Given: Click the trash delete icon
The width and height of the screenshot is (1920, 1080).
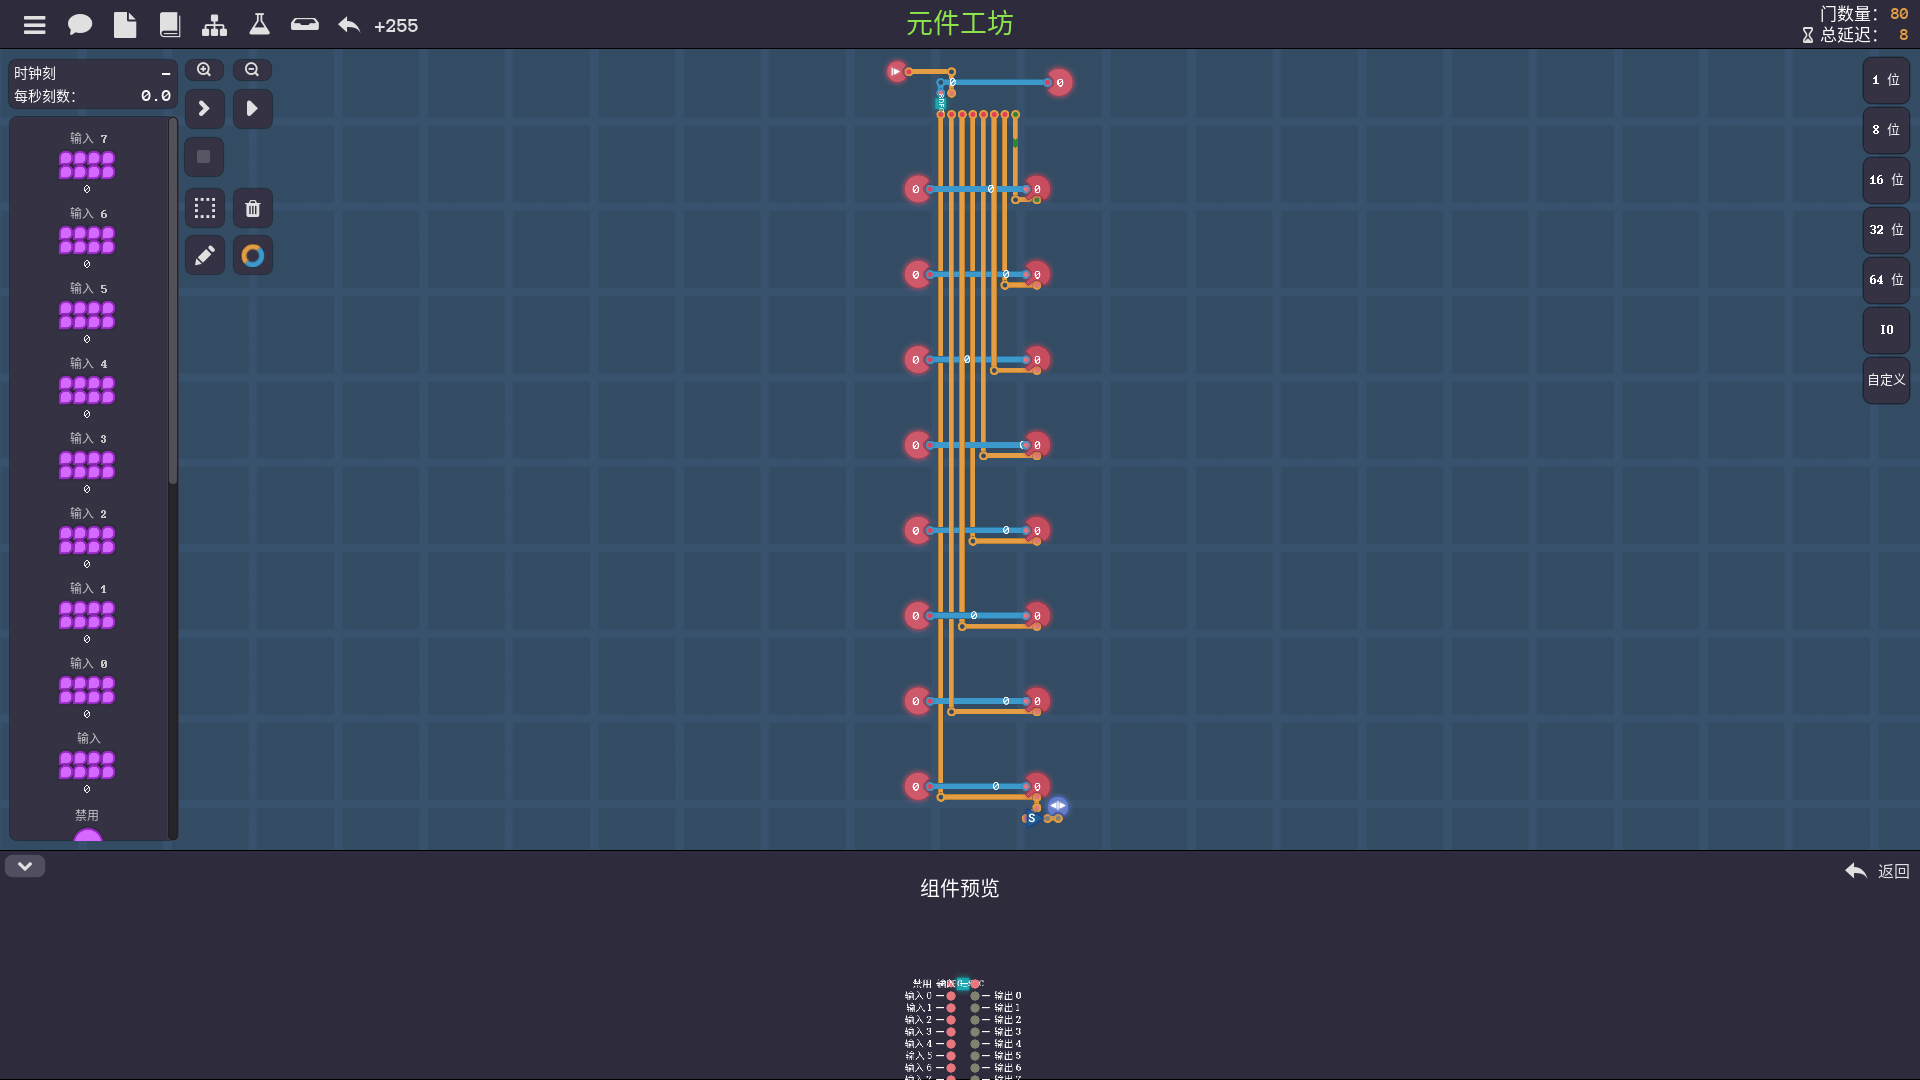Looking at the screenshot, I should pos(253,208).
